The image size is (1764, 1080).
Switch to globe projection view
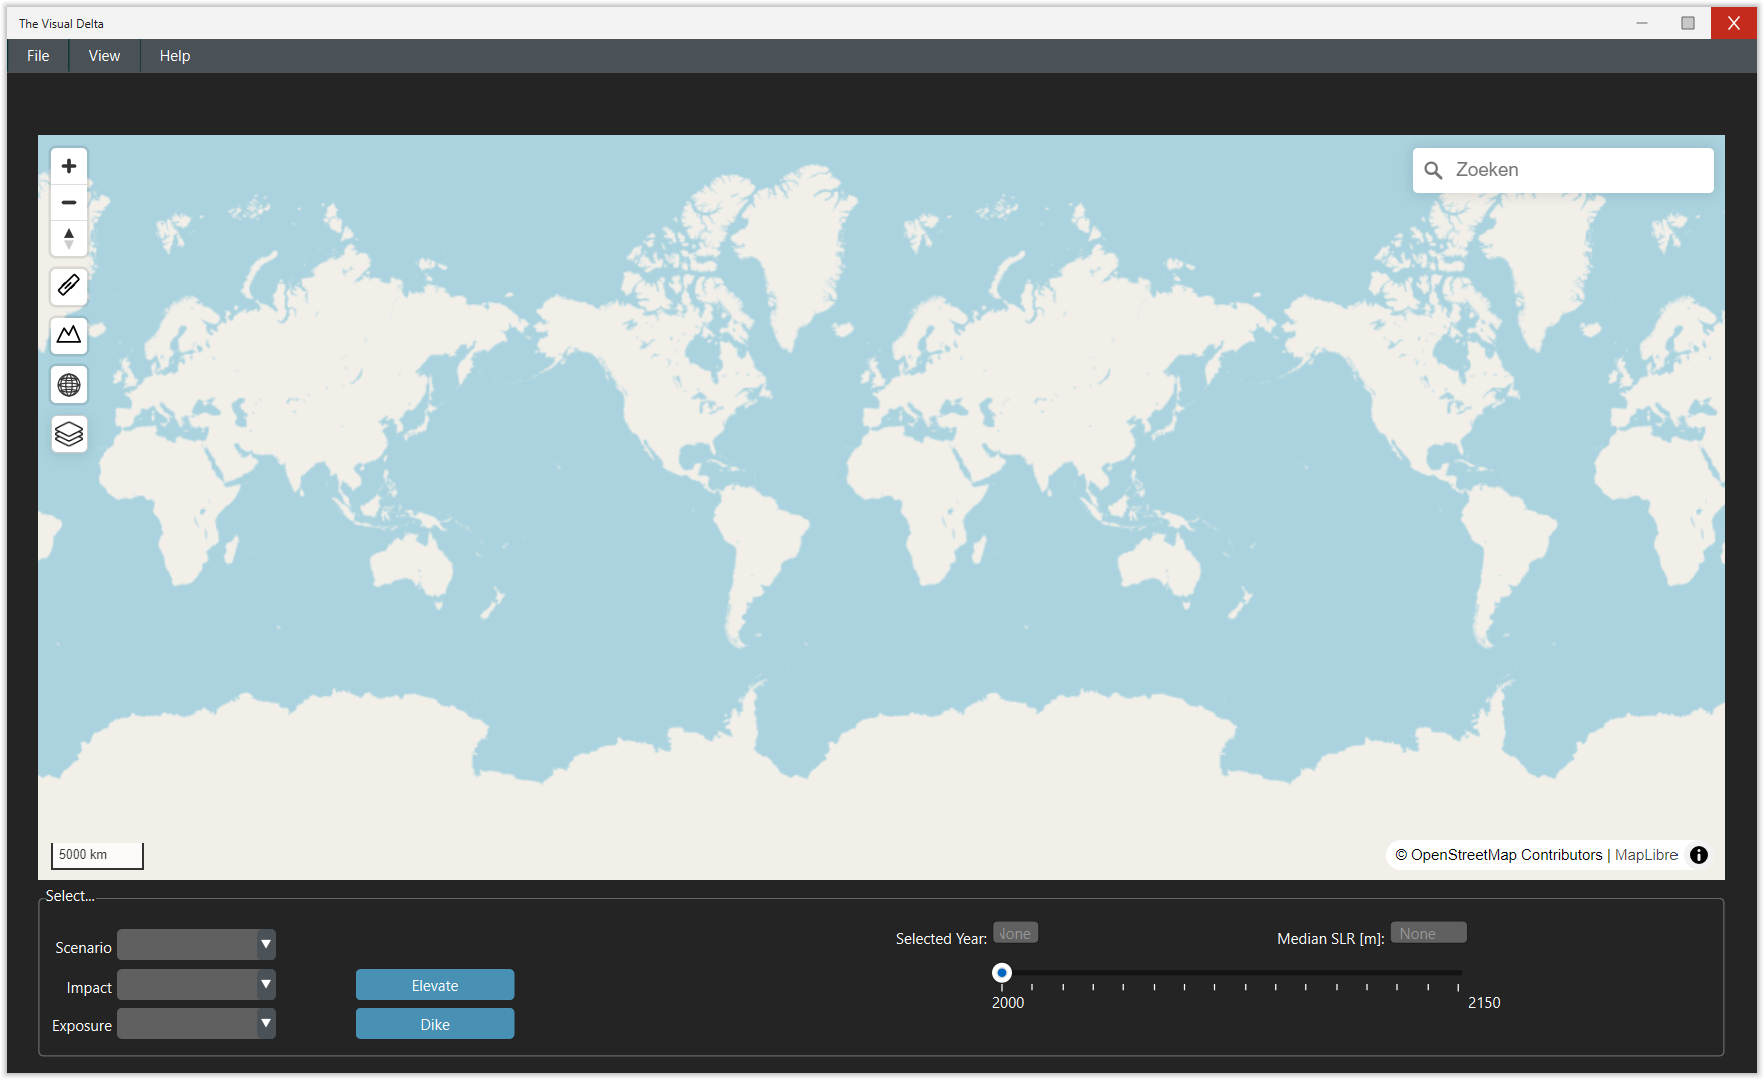(69, 384)
